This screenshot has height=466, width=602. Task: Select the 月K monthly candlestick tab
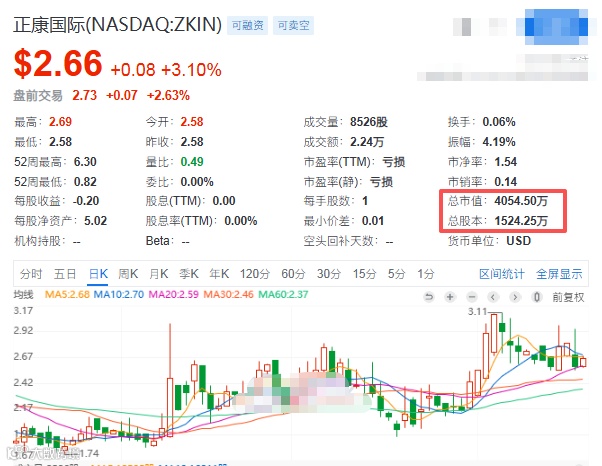click(159, 274)
